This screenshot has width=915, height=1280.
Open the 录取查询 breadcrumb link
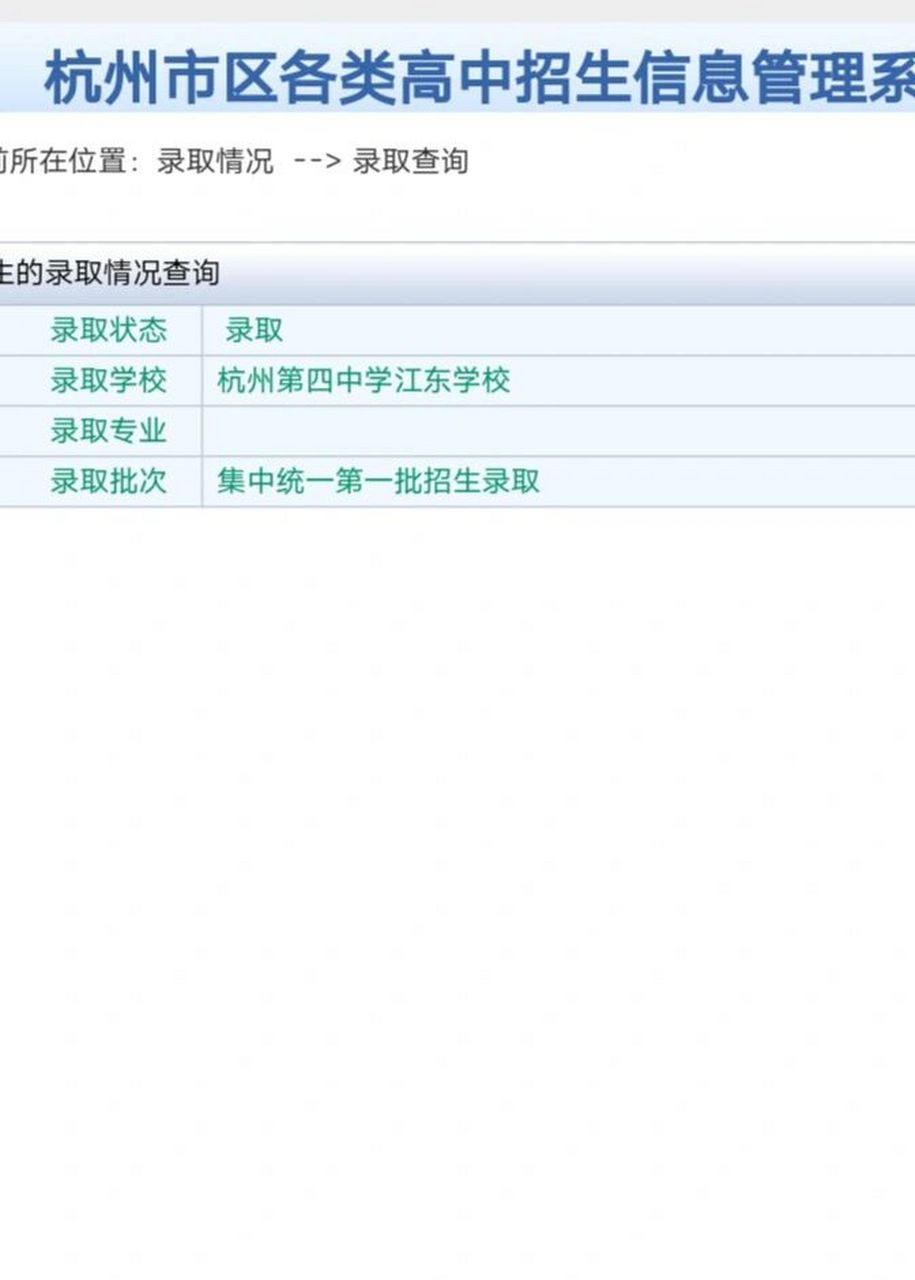point(412,158)
